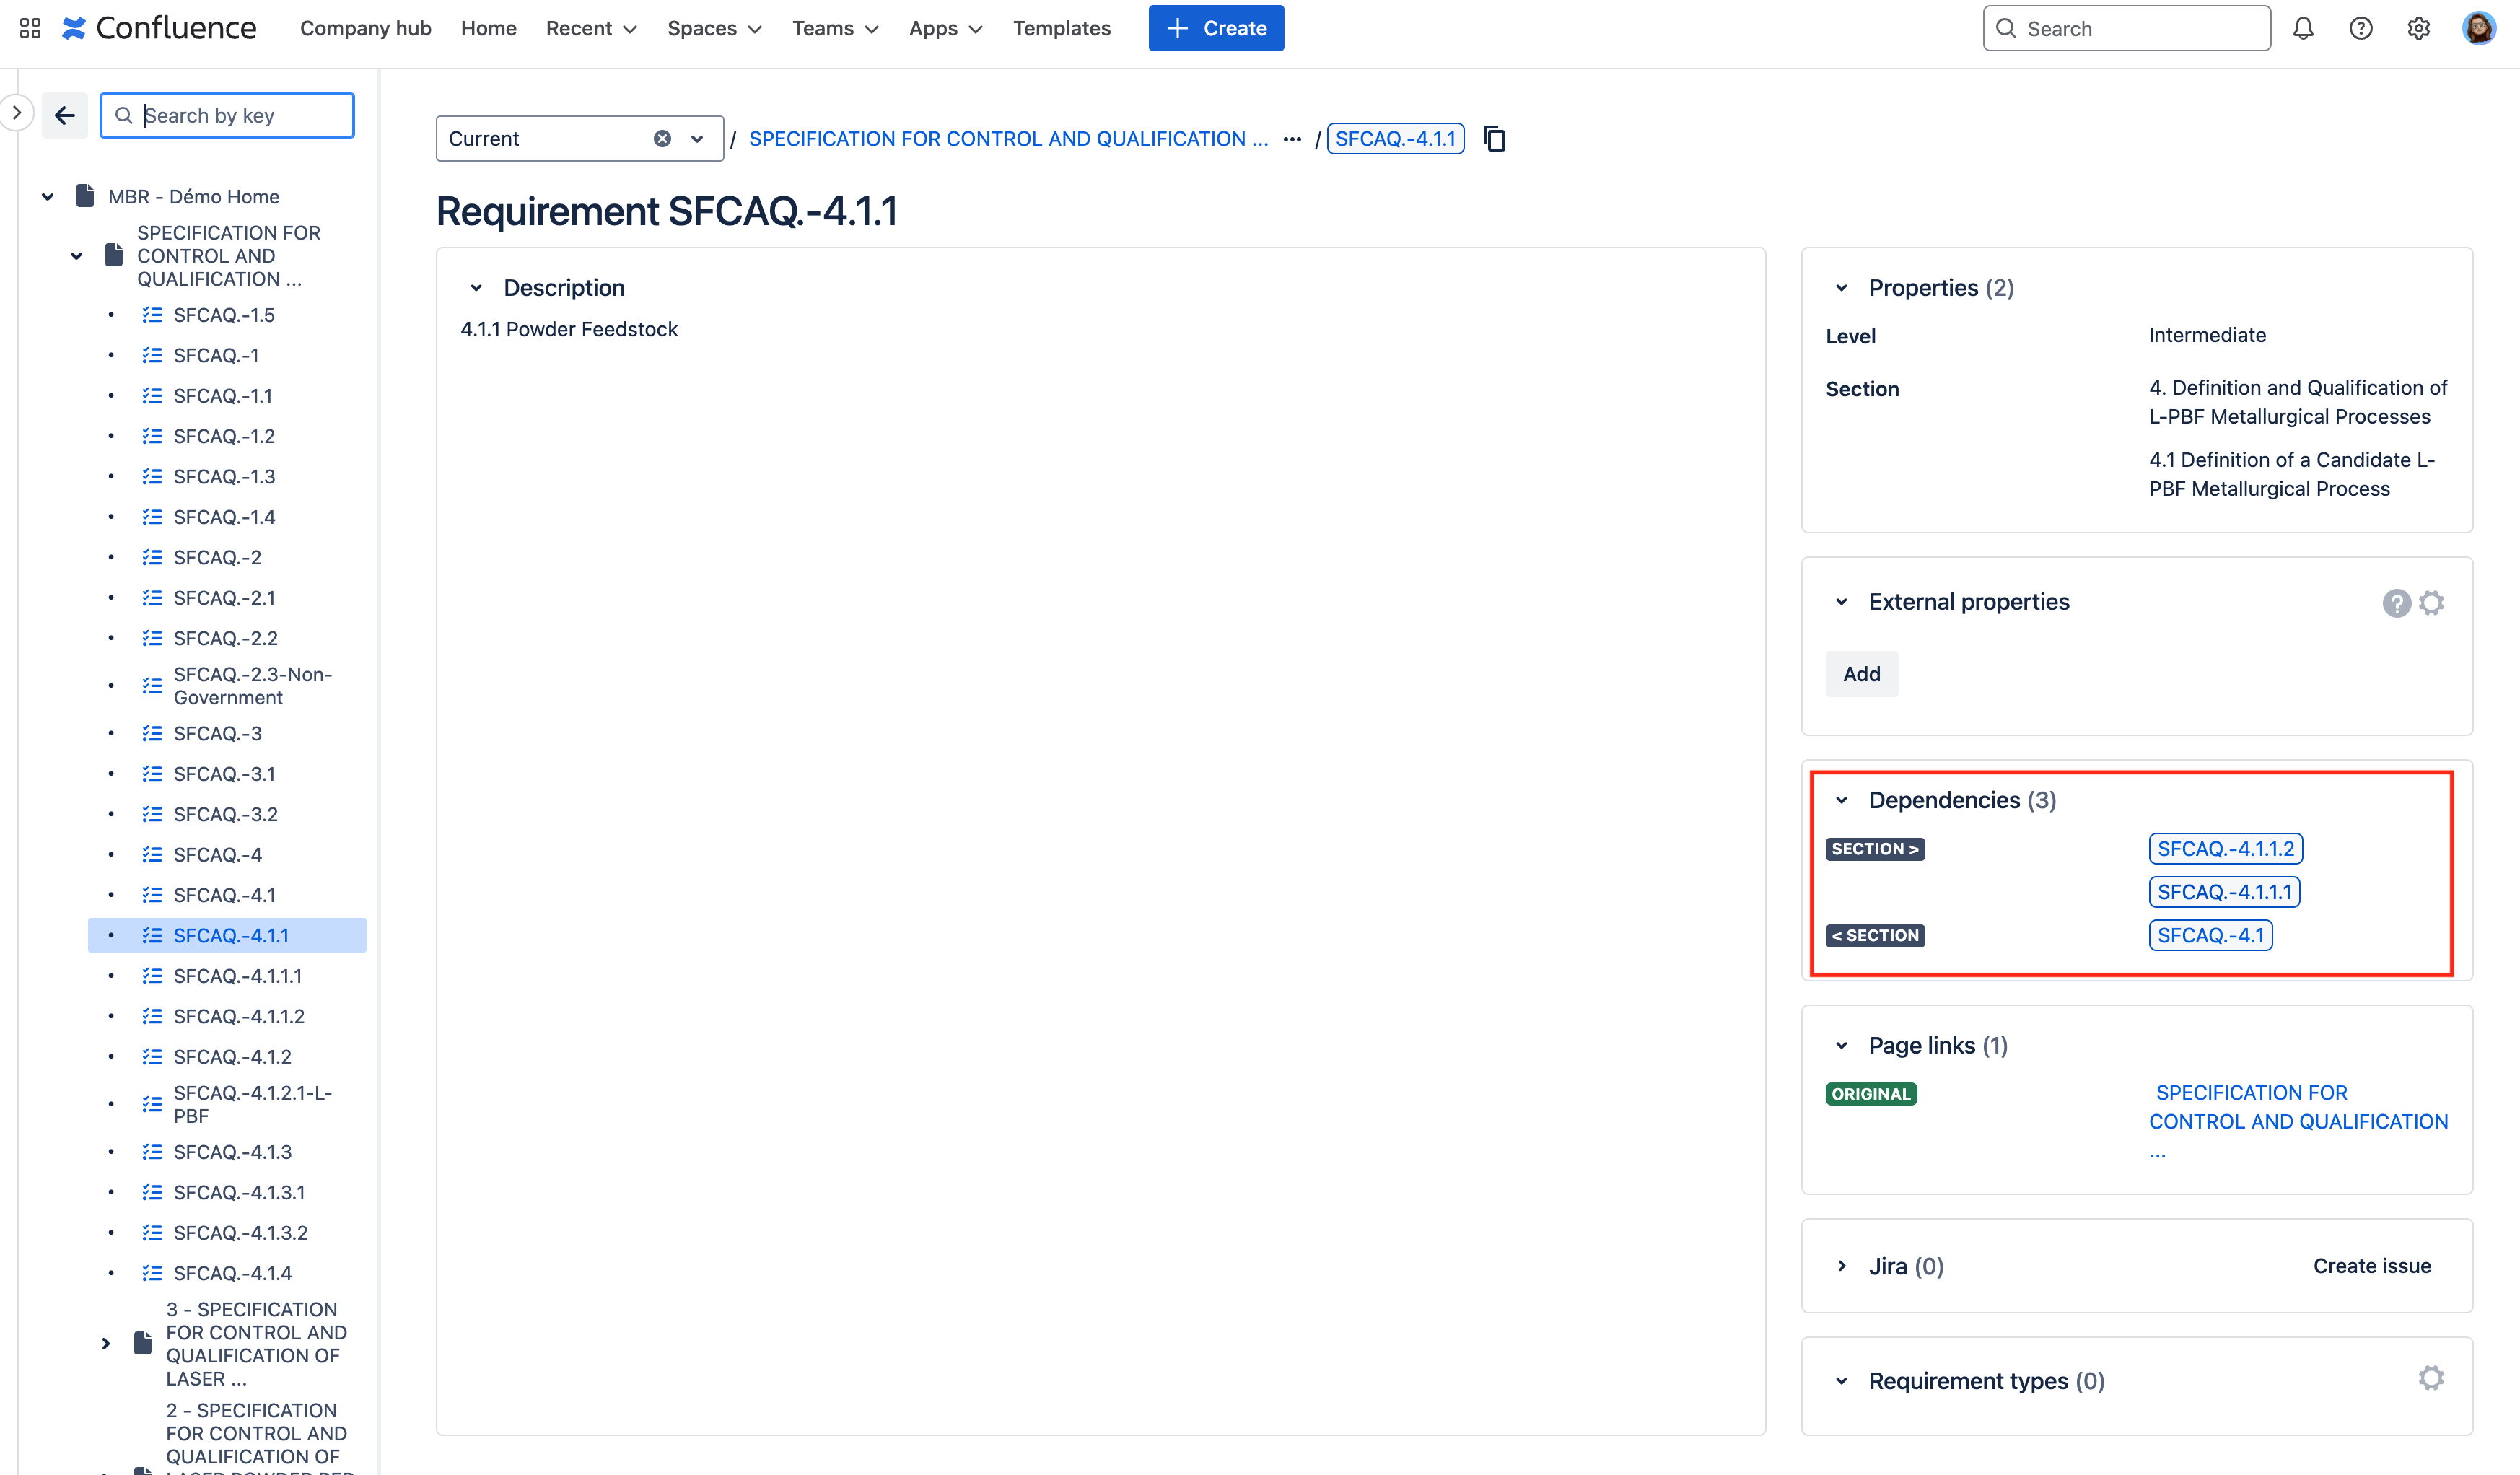
Task: Click External properties help icon
Action: click(x=2396, y=603)
